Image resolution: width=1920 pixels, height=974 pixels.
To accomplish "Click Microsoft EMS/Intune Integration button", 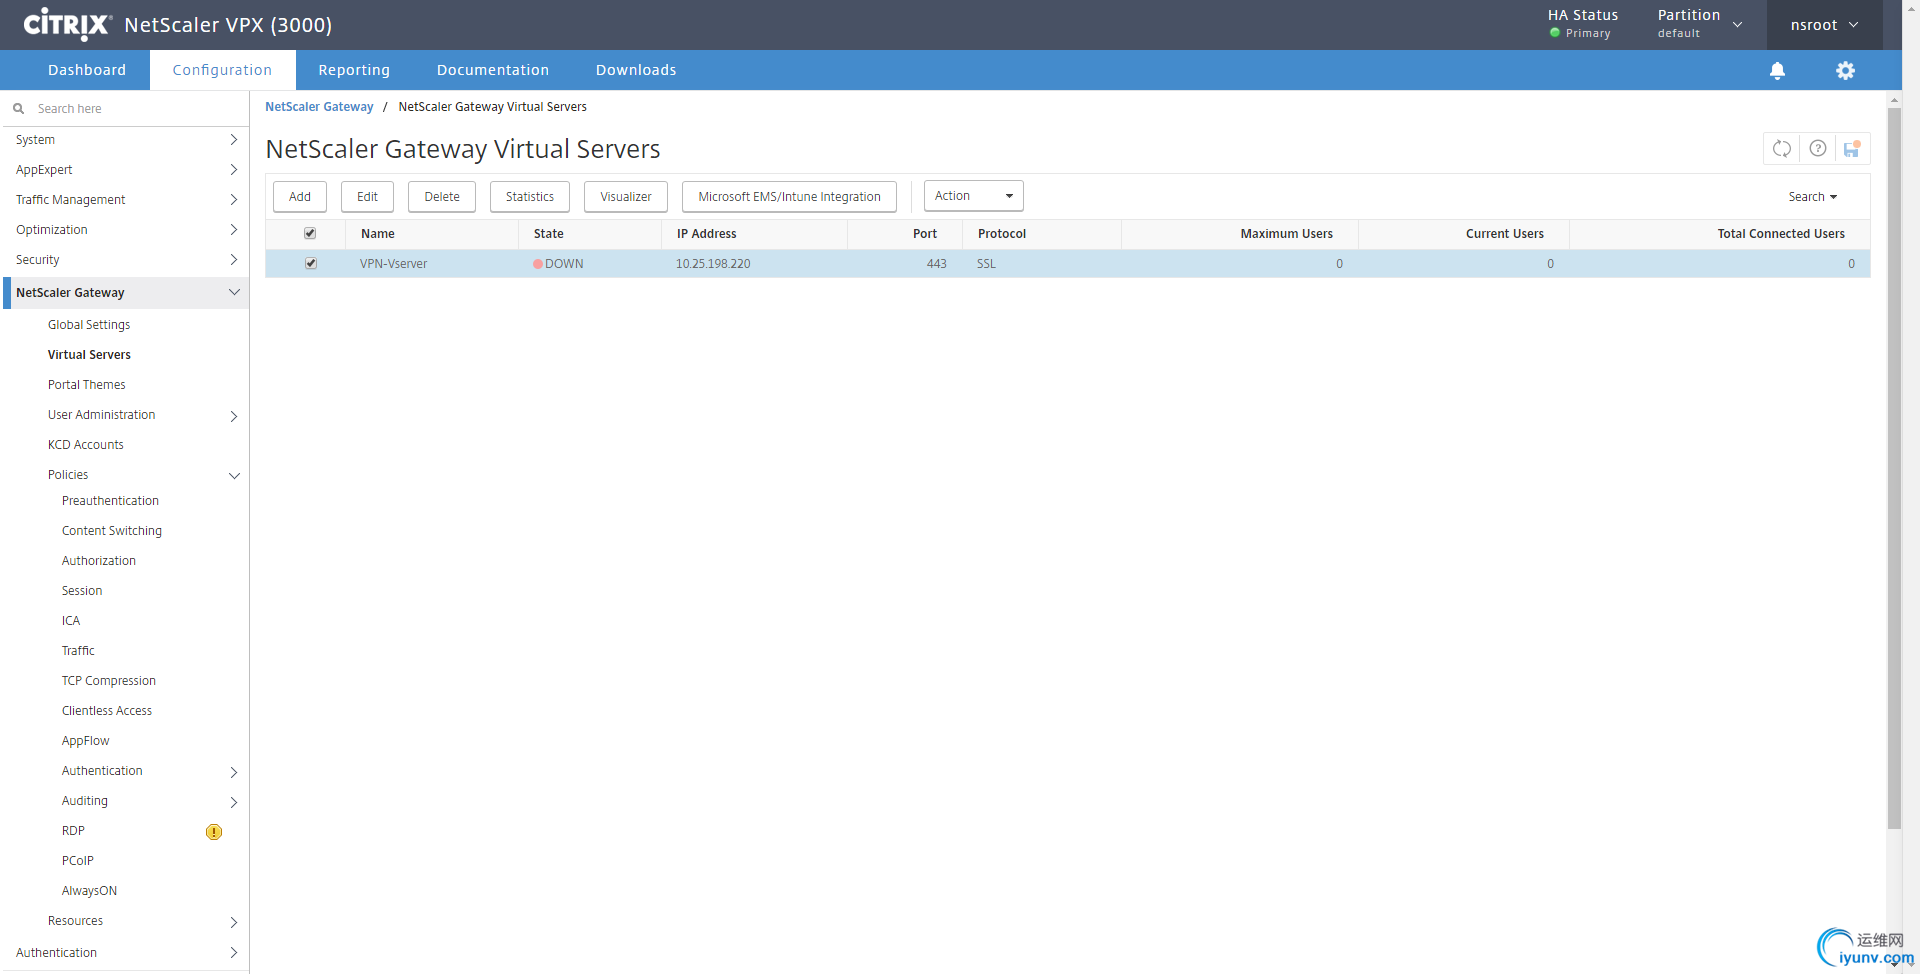I will [x=789, y=197].
